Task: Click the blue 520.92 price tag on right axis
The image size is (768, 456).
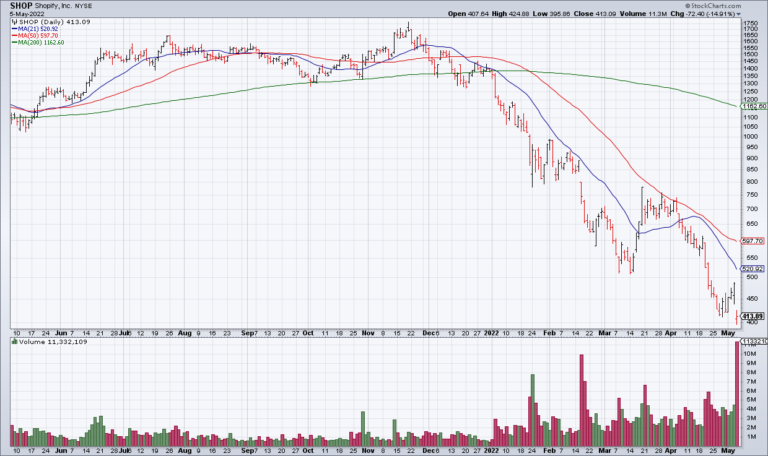Action: point(753,269)
